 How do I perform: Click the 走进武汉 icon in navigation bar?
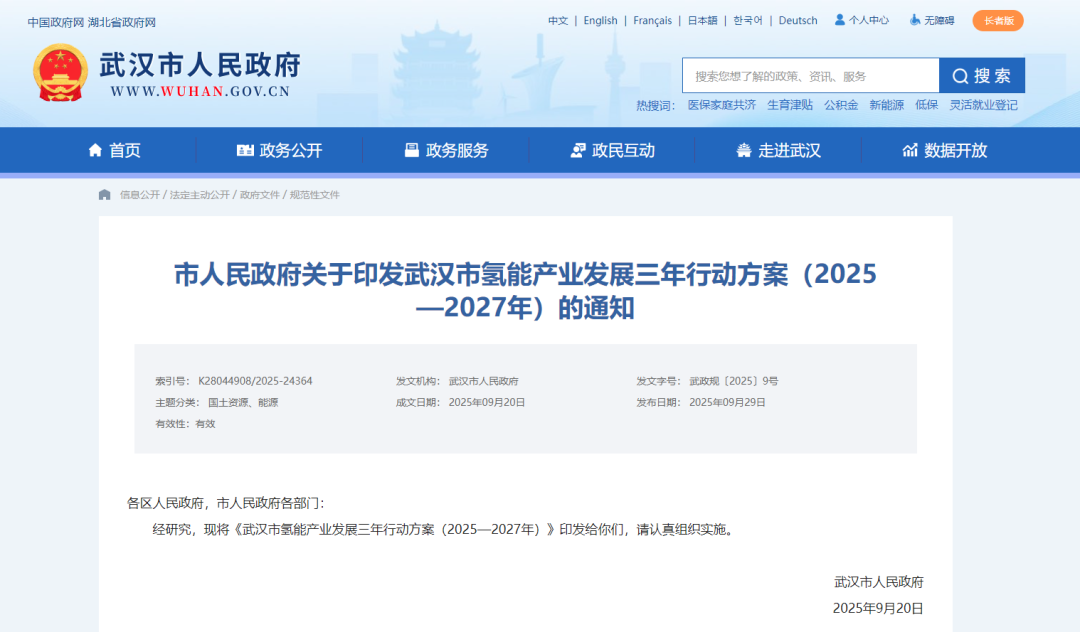click(x=742, y=149)
